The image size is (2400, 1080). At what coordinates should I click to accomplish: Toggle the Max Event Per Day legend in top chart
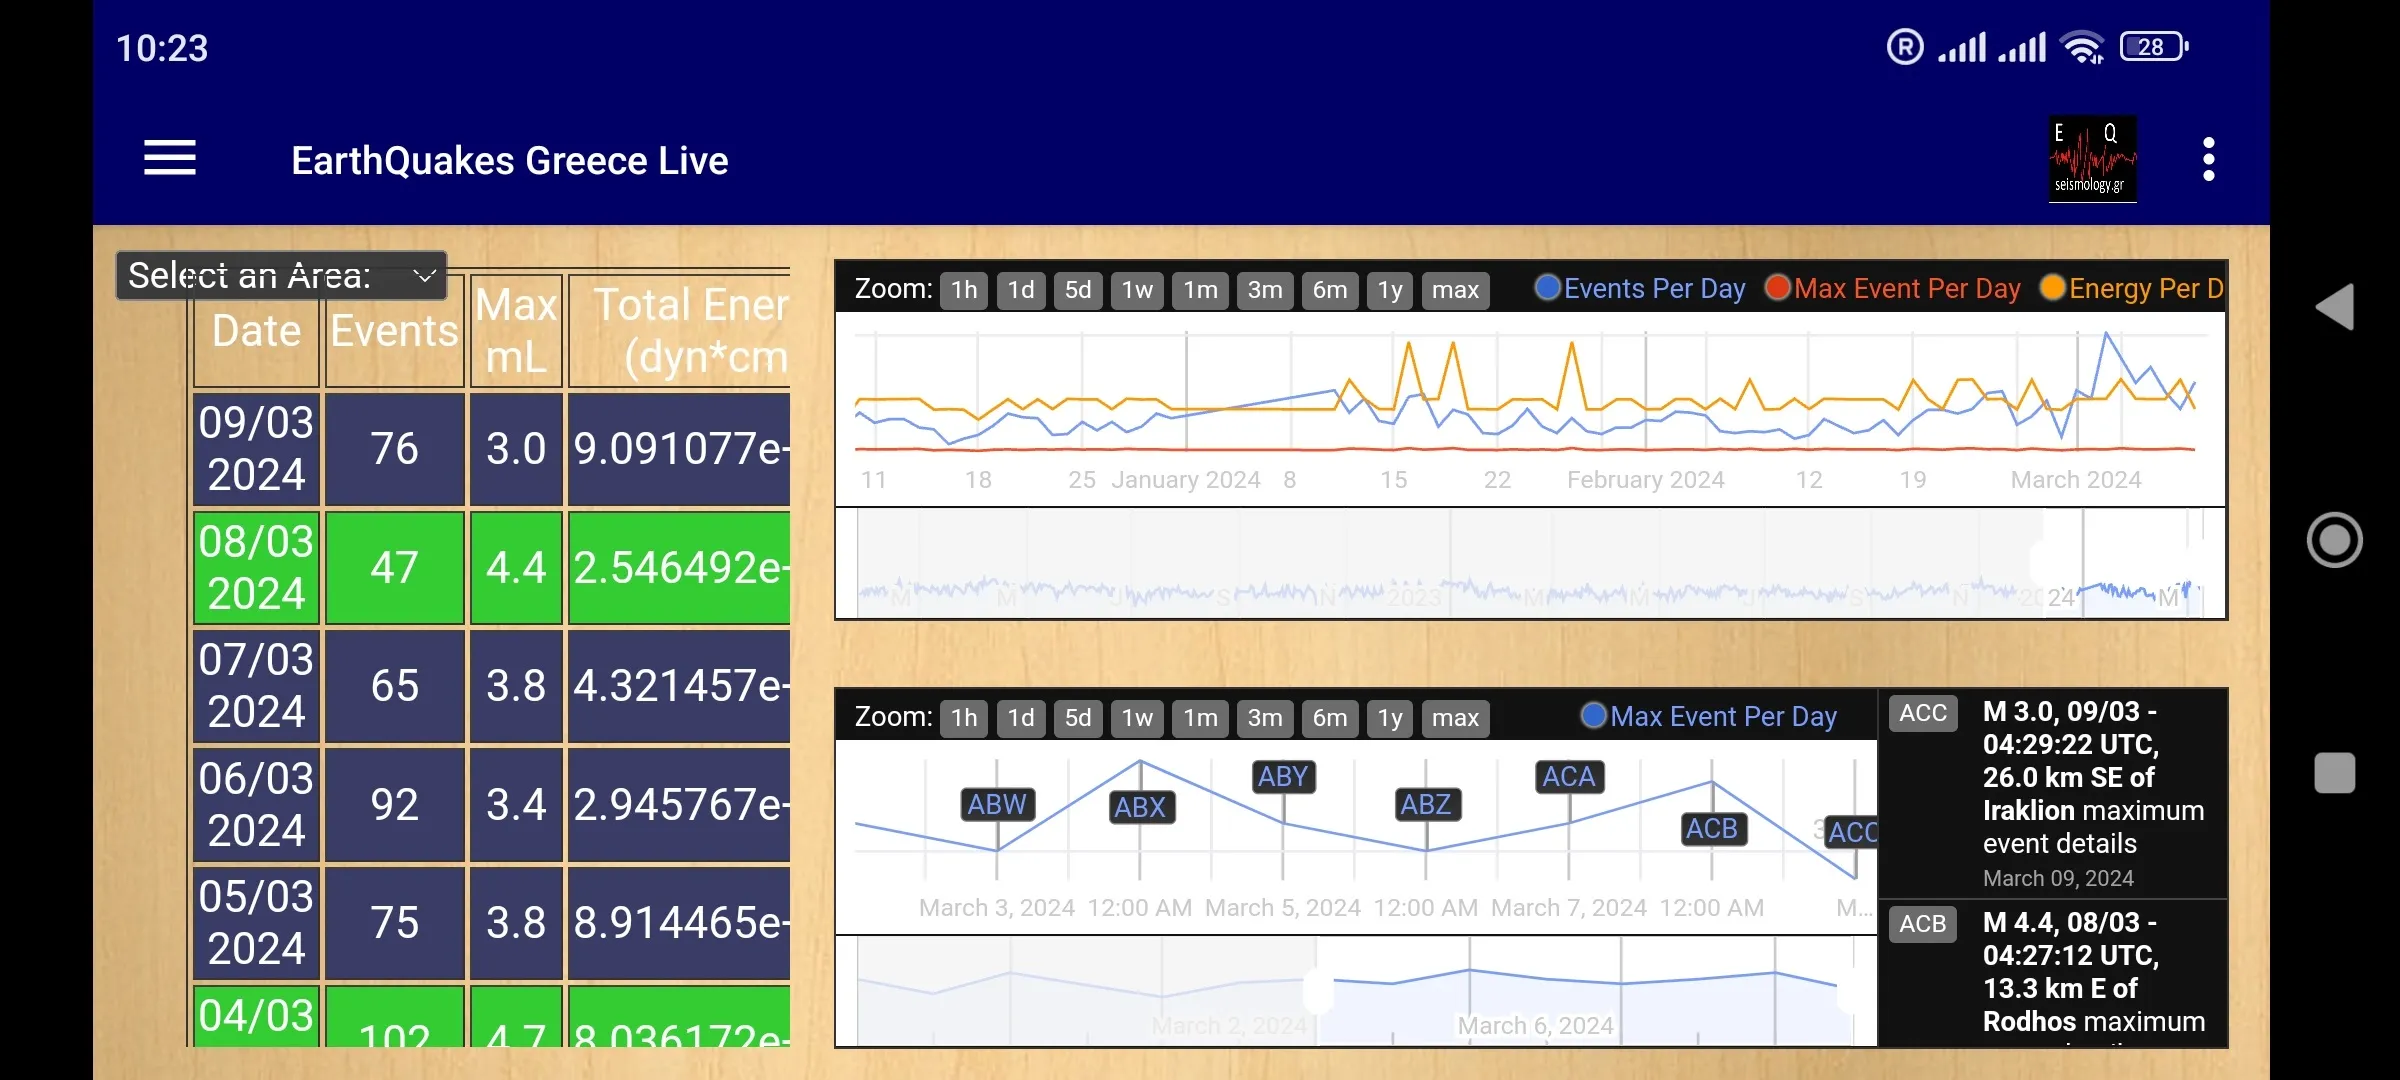pyautogui.click(x=1893, y=289)
